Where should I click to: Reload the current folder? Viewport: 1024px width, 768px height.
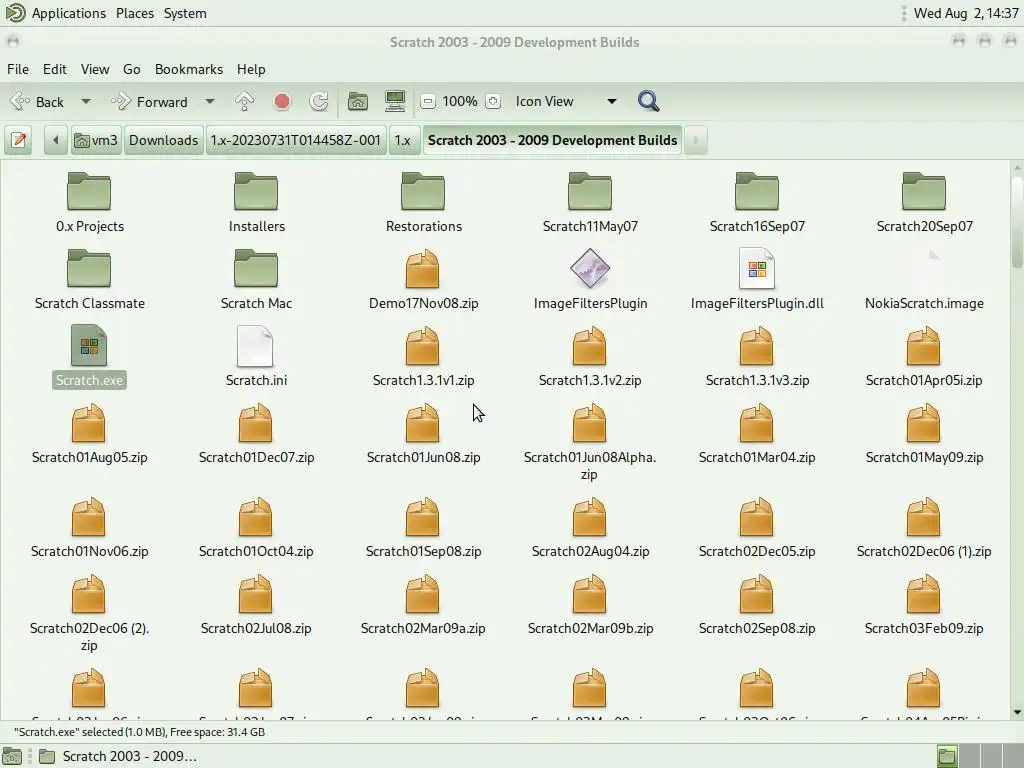319,101
